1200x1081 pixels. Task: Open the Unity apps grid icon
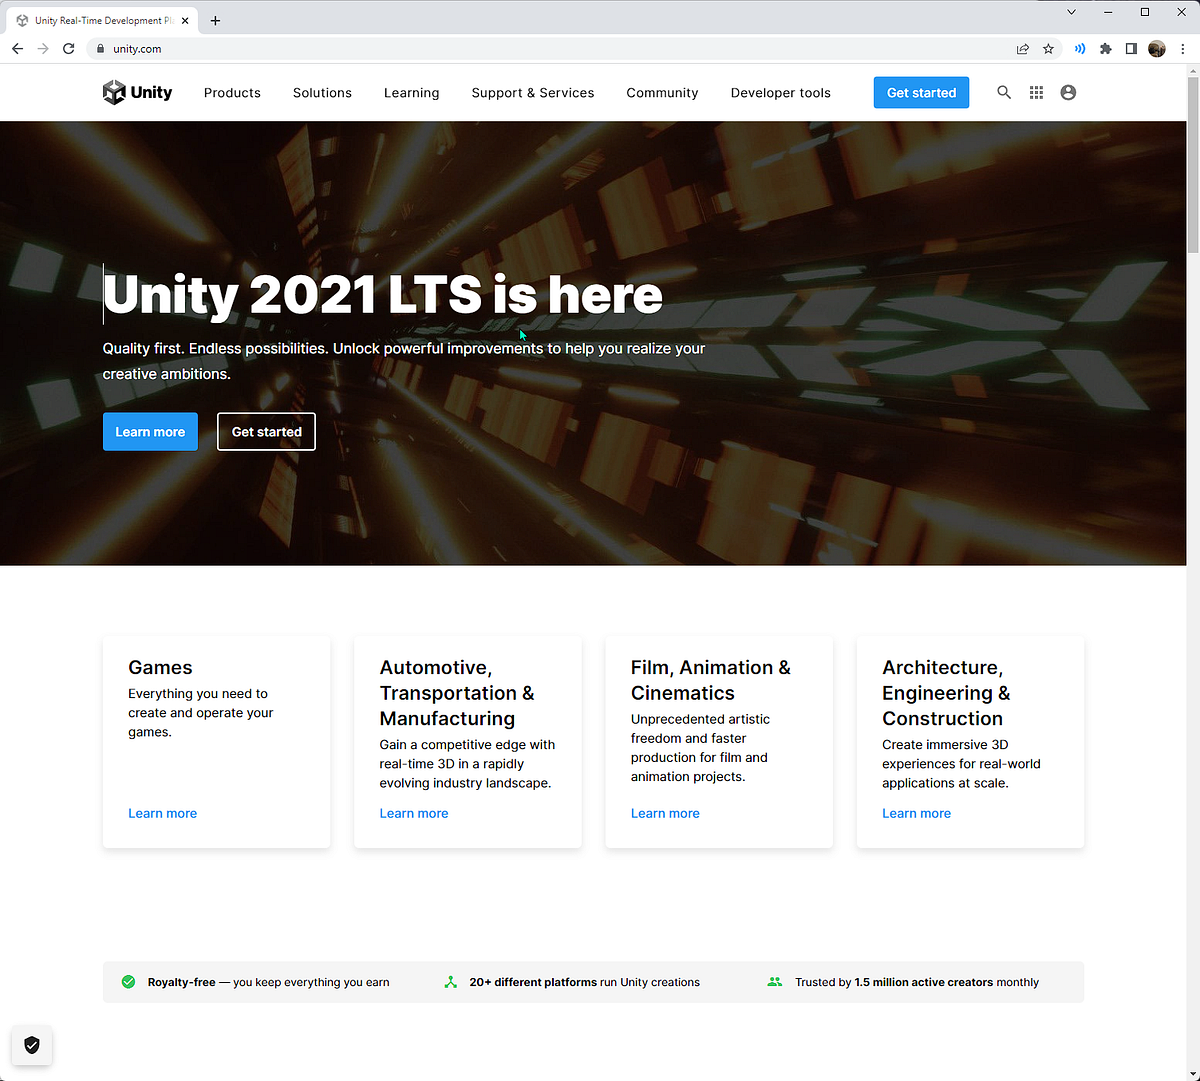point(1036,92)
